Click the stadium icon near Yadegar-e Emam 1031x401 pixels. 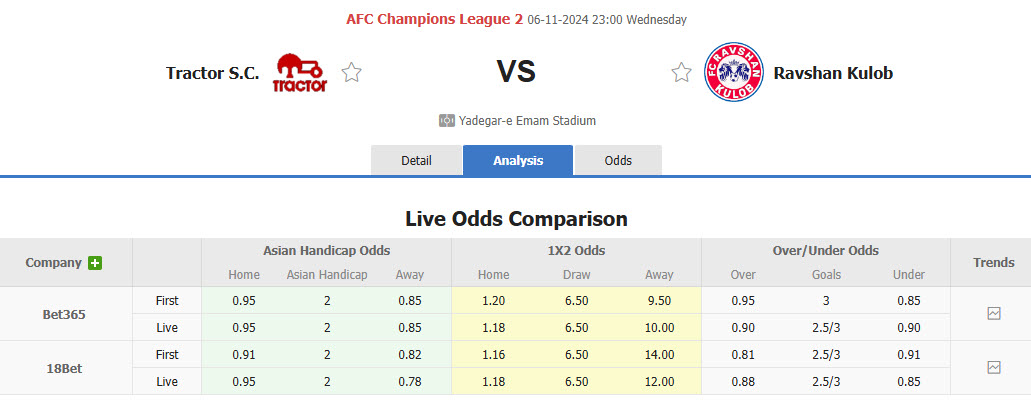click(x=447, y=121)
